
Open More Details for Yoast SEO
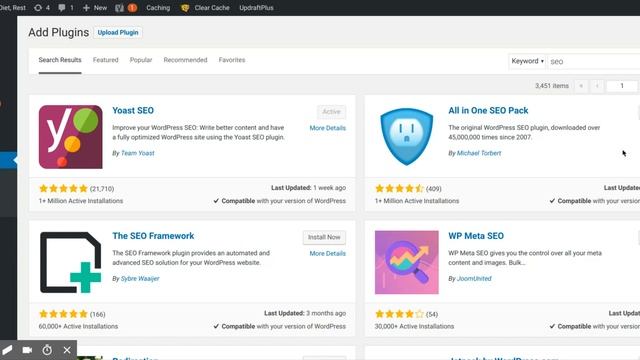coord(327,128)
